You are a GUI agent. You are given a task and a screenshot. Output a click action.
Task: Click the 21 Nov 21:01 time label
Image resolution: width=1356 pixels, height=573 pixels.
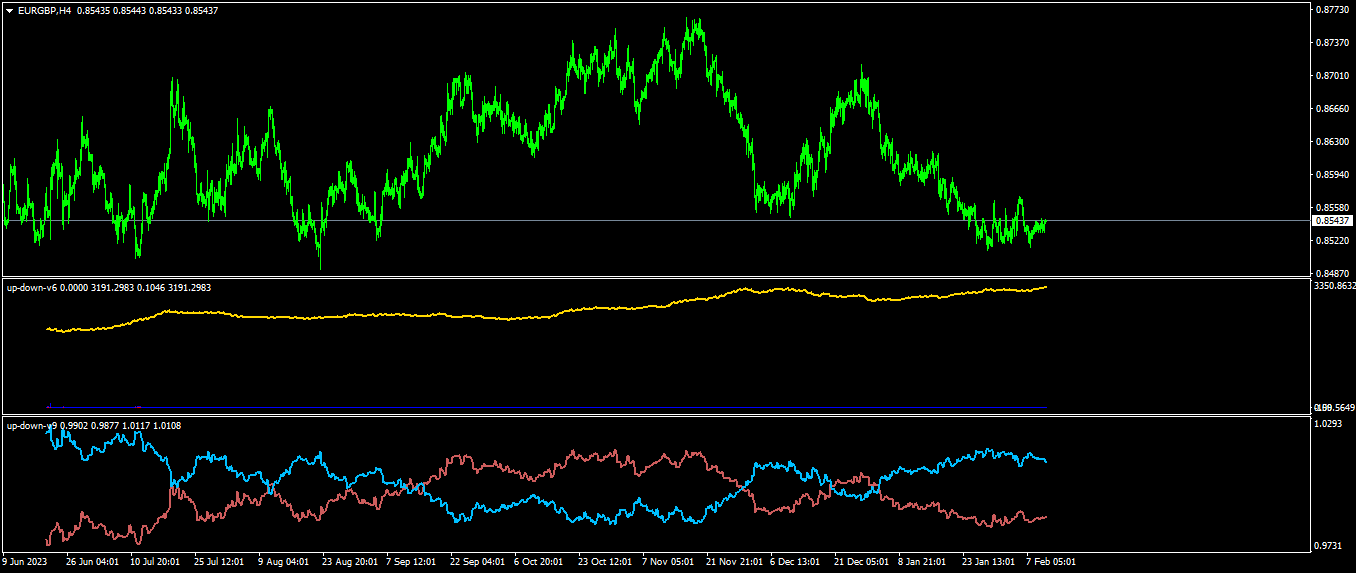pos(733,562)
